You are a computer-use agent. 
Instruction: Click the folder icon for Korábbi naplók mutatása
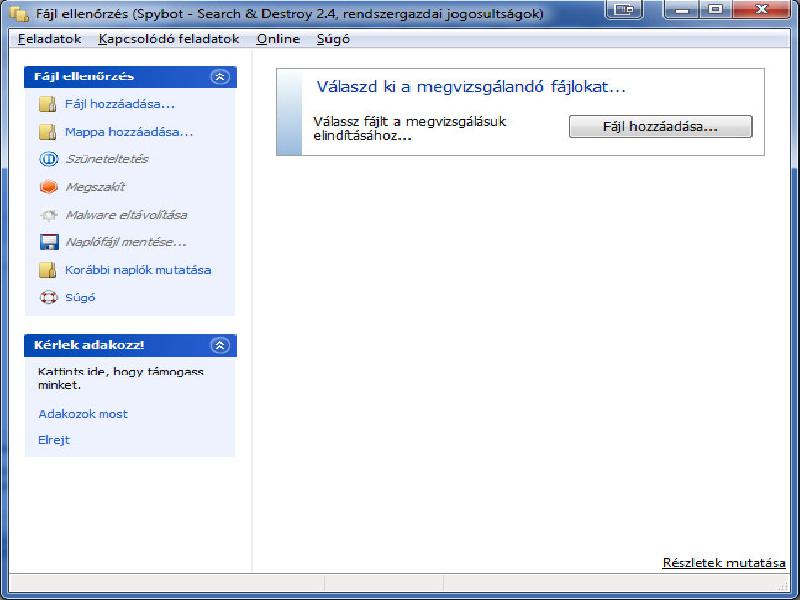point(47,270)
